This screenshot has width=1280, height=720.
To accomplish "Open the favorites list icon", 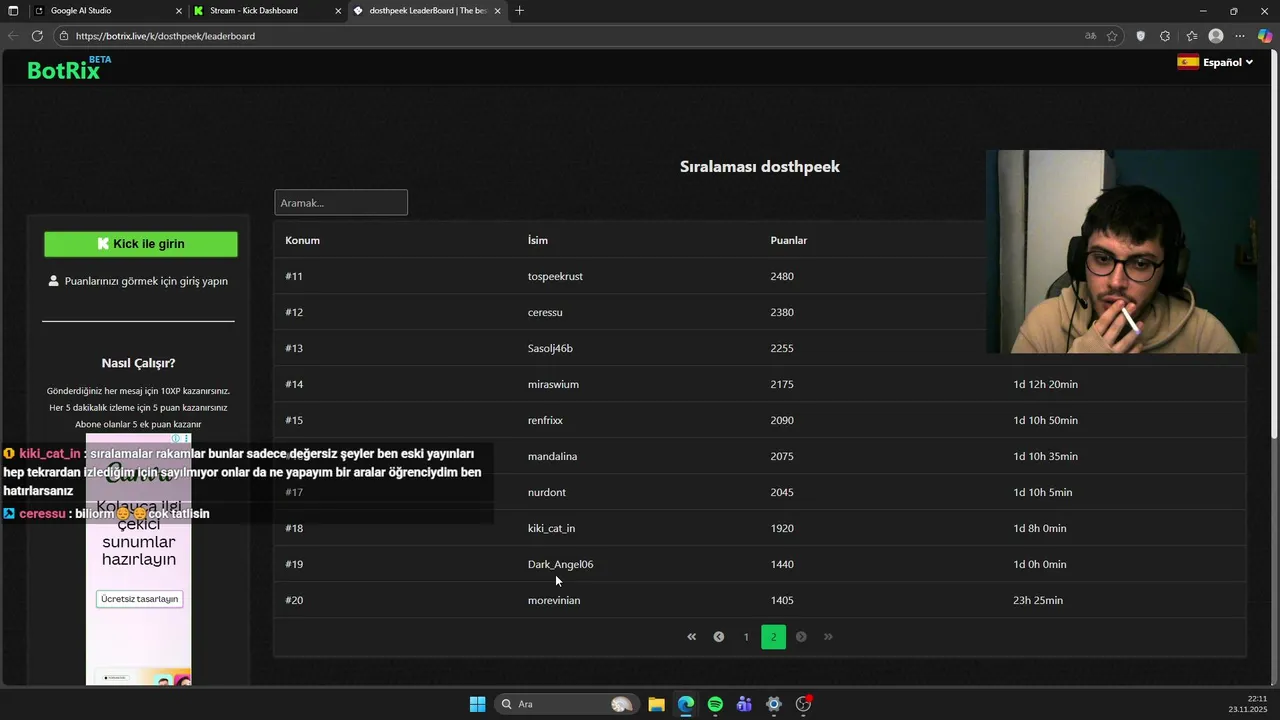I will (x=1191, y=36).
